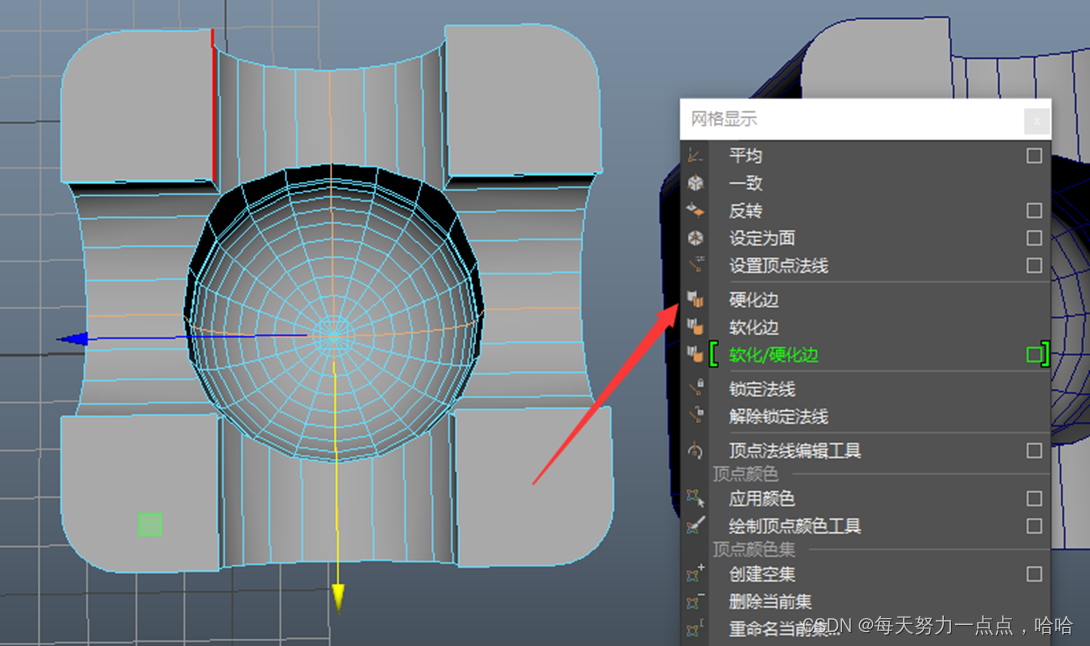Click the 反转 (Reverse) normals icon
This screenshot has width=1090, height=646.
point(696,211)
